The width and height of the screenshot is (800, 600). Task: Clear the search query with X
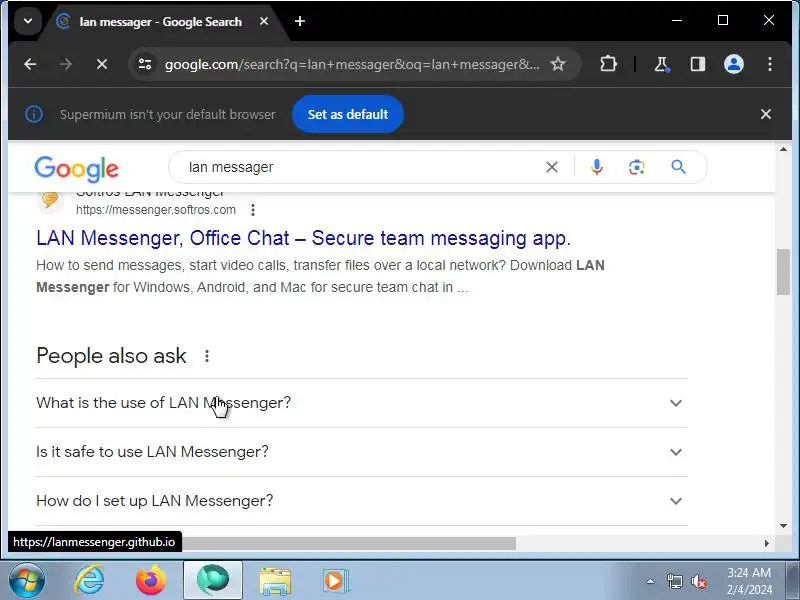coord(552,167)
